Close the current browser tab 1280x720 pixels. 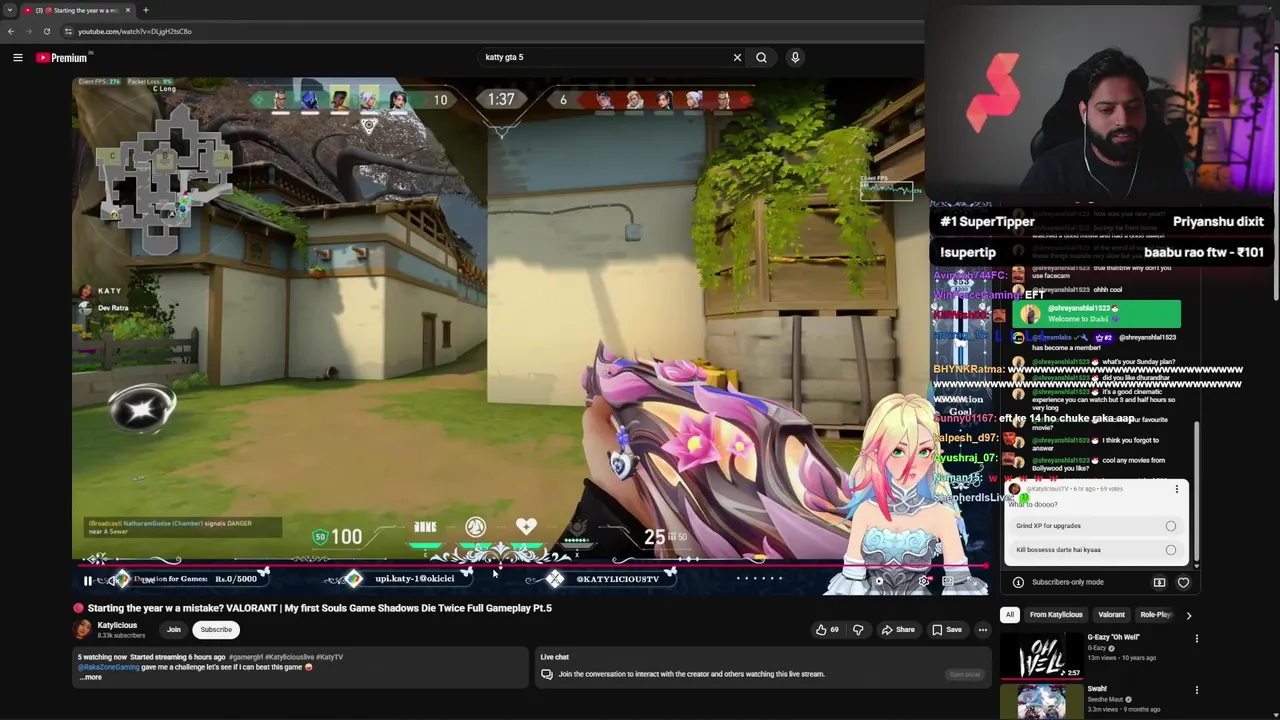pos(128,10)
